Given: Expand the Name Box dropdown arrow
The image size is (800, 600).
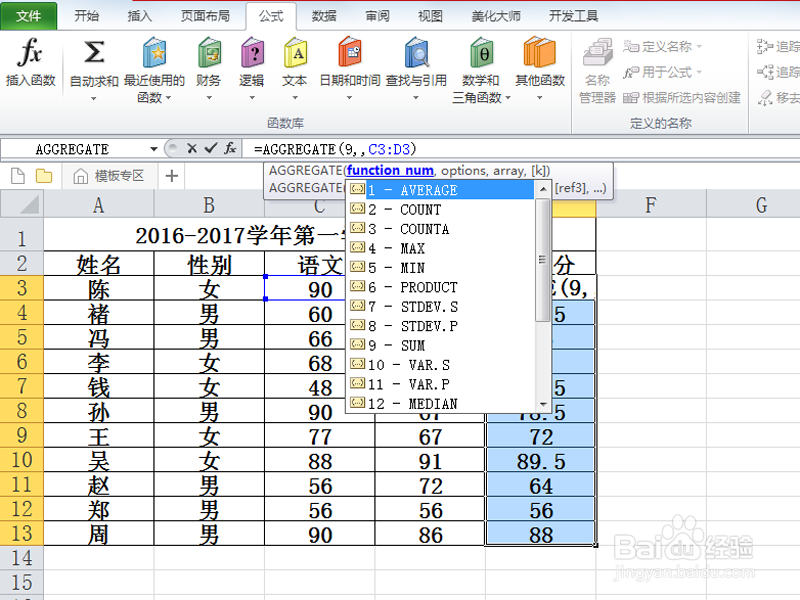Looking at the screenshot, I should pos(153,149).
